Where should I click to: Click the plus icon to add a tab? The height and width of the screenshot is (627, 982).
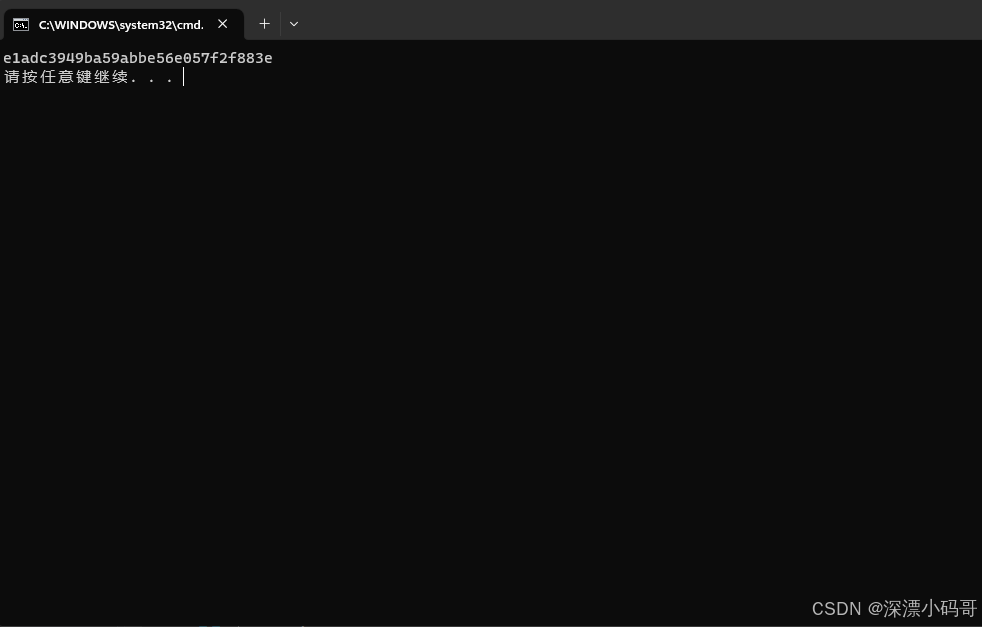click(264, 23)
